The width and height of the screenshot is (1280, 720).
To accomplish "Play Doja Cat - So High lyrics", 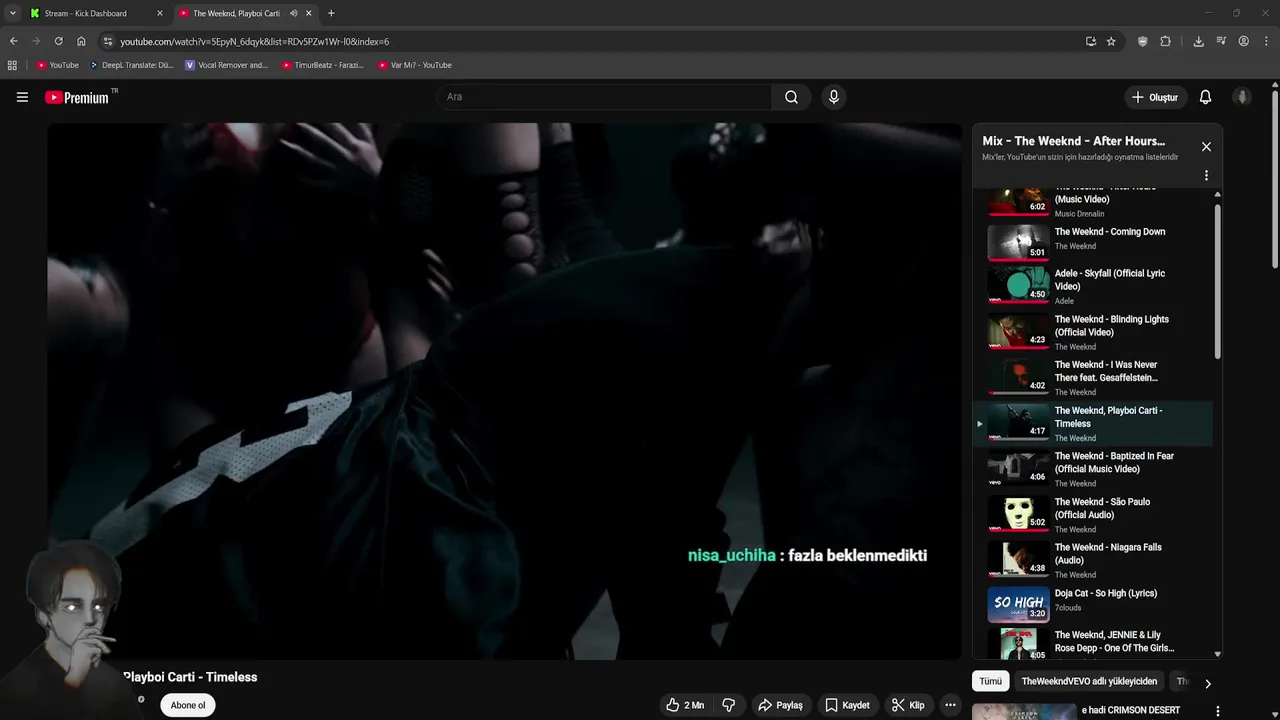I will pyautogui.click(x=1095, y=604).
